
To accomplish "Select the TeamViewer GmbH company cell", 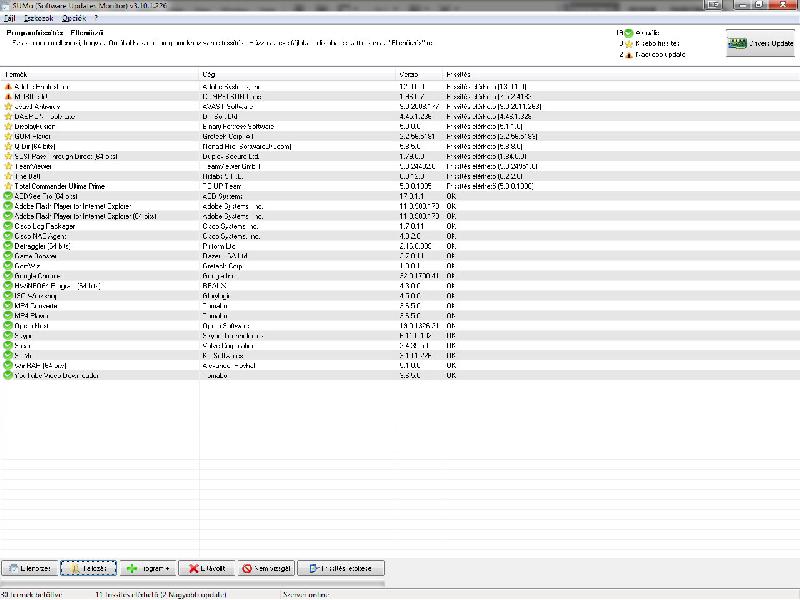I will (232, 166).
